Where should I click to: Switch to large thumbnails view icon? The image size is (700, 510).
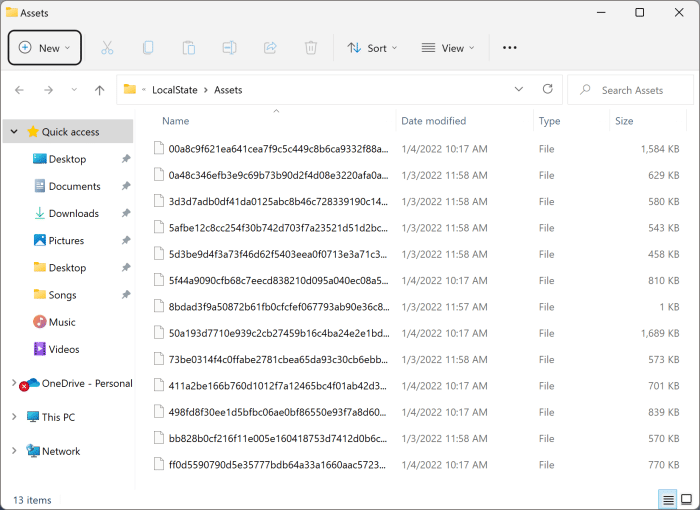coord(686,500)
